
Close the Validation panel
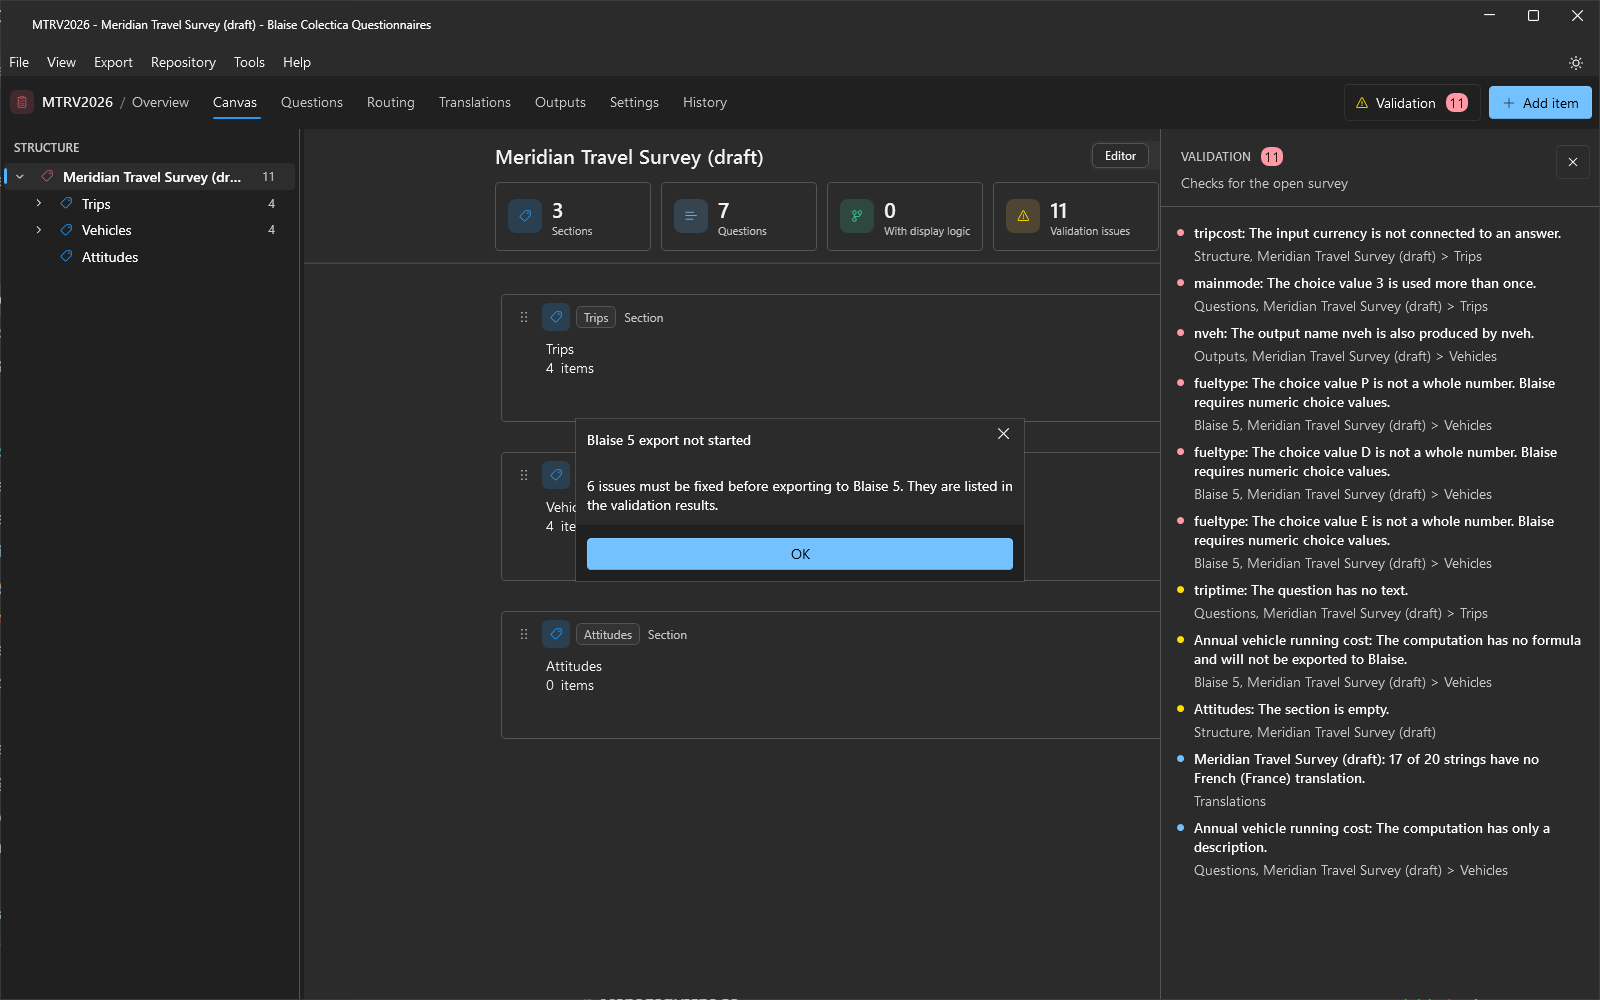tap(1573, 162)
